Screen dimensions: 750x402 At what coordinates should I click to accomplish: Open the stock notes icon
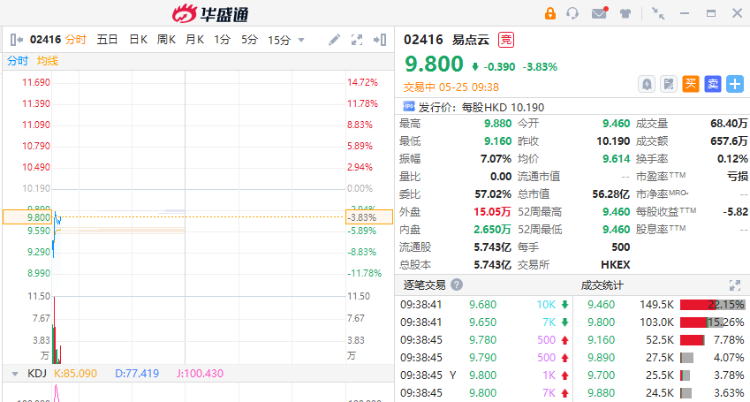pos(668,84)
